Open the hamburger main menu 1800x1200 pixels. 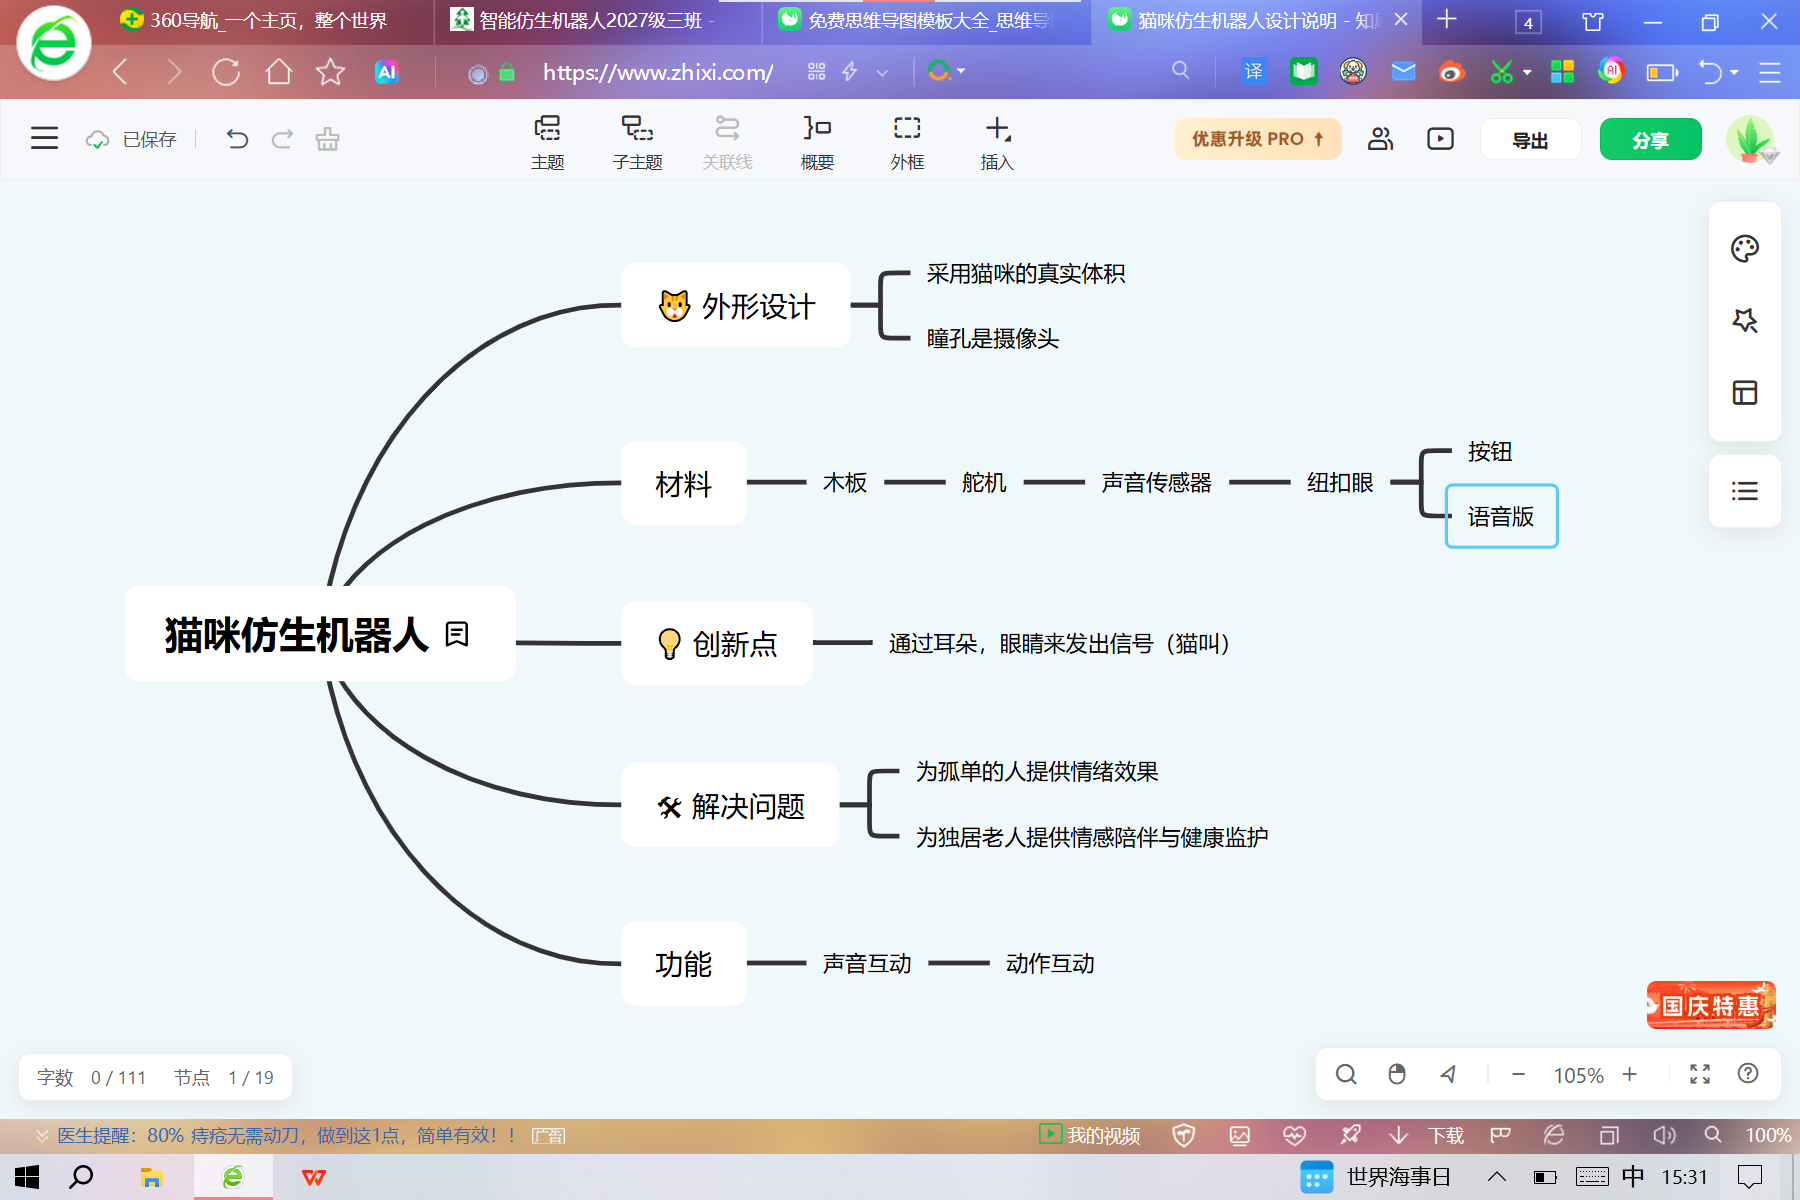[x=44, y=138]
